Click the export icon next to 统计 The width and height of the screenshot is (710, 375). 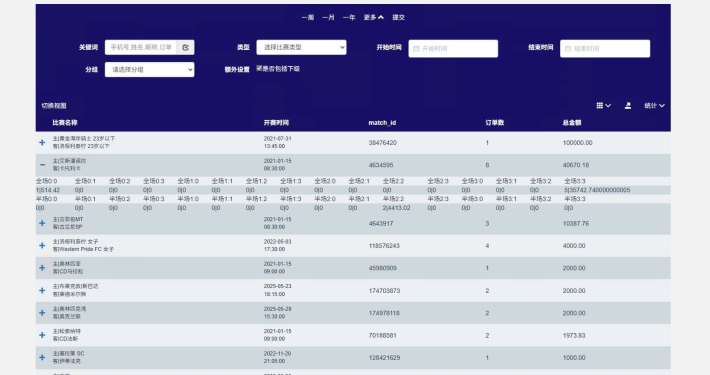[x=628, y=106]
